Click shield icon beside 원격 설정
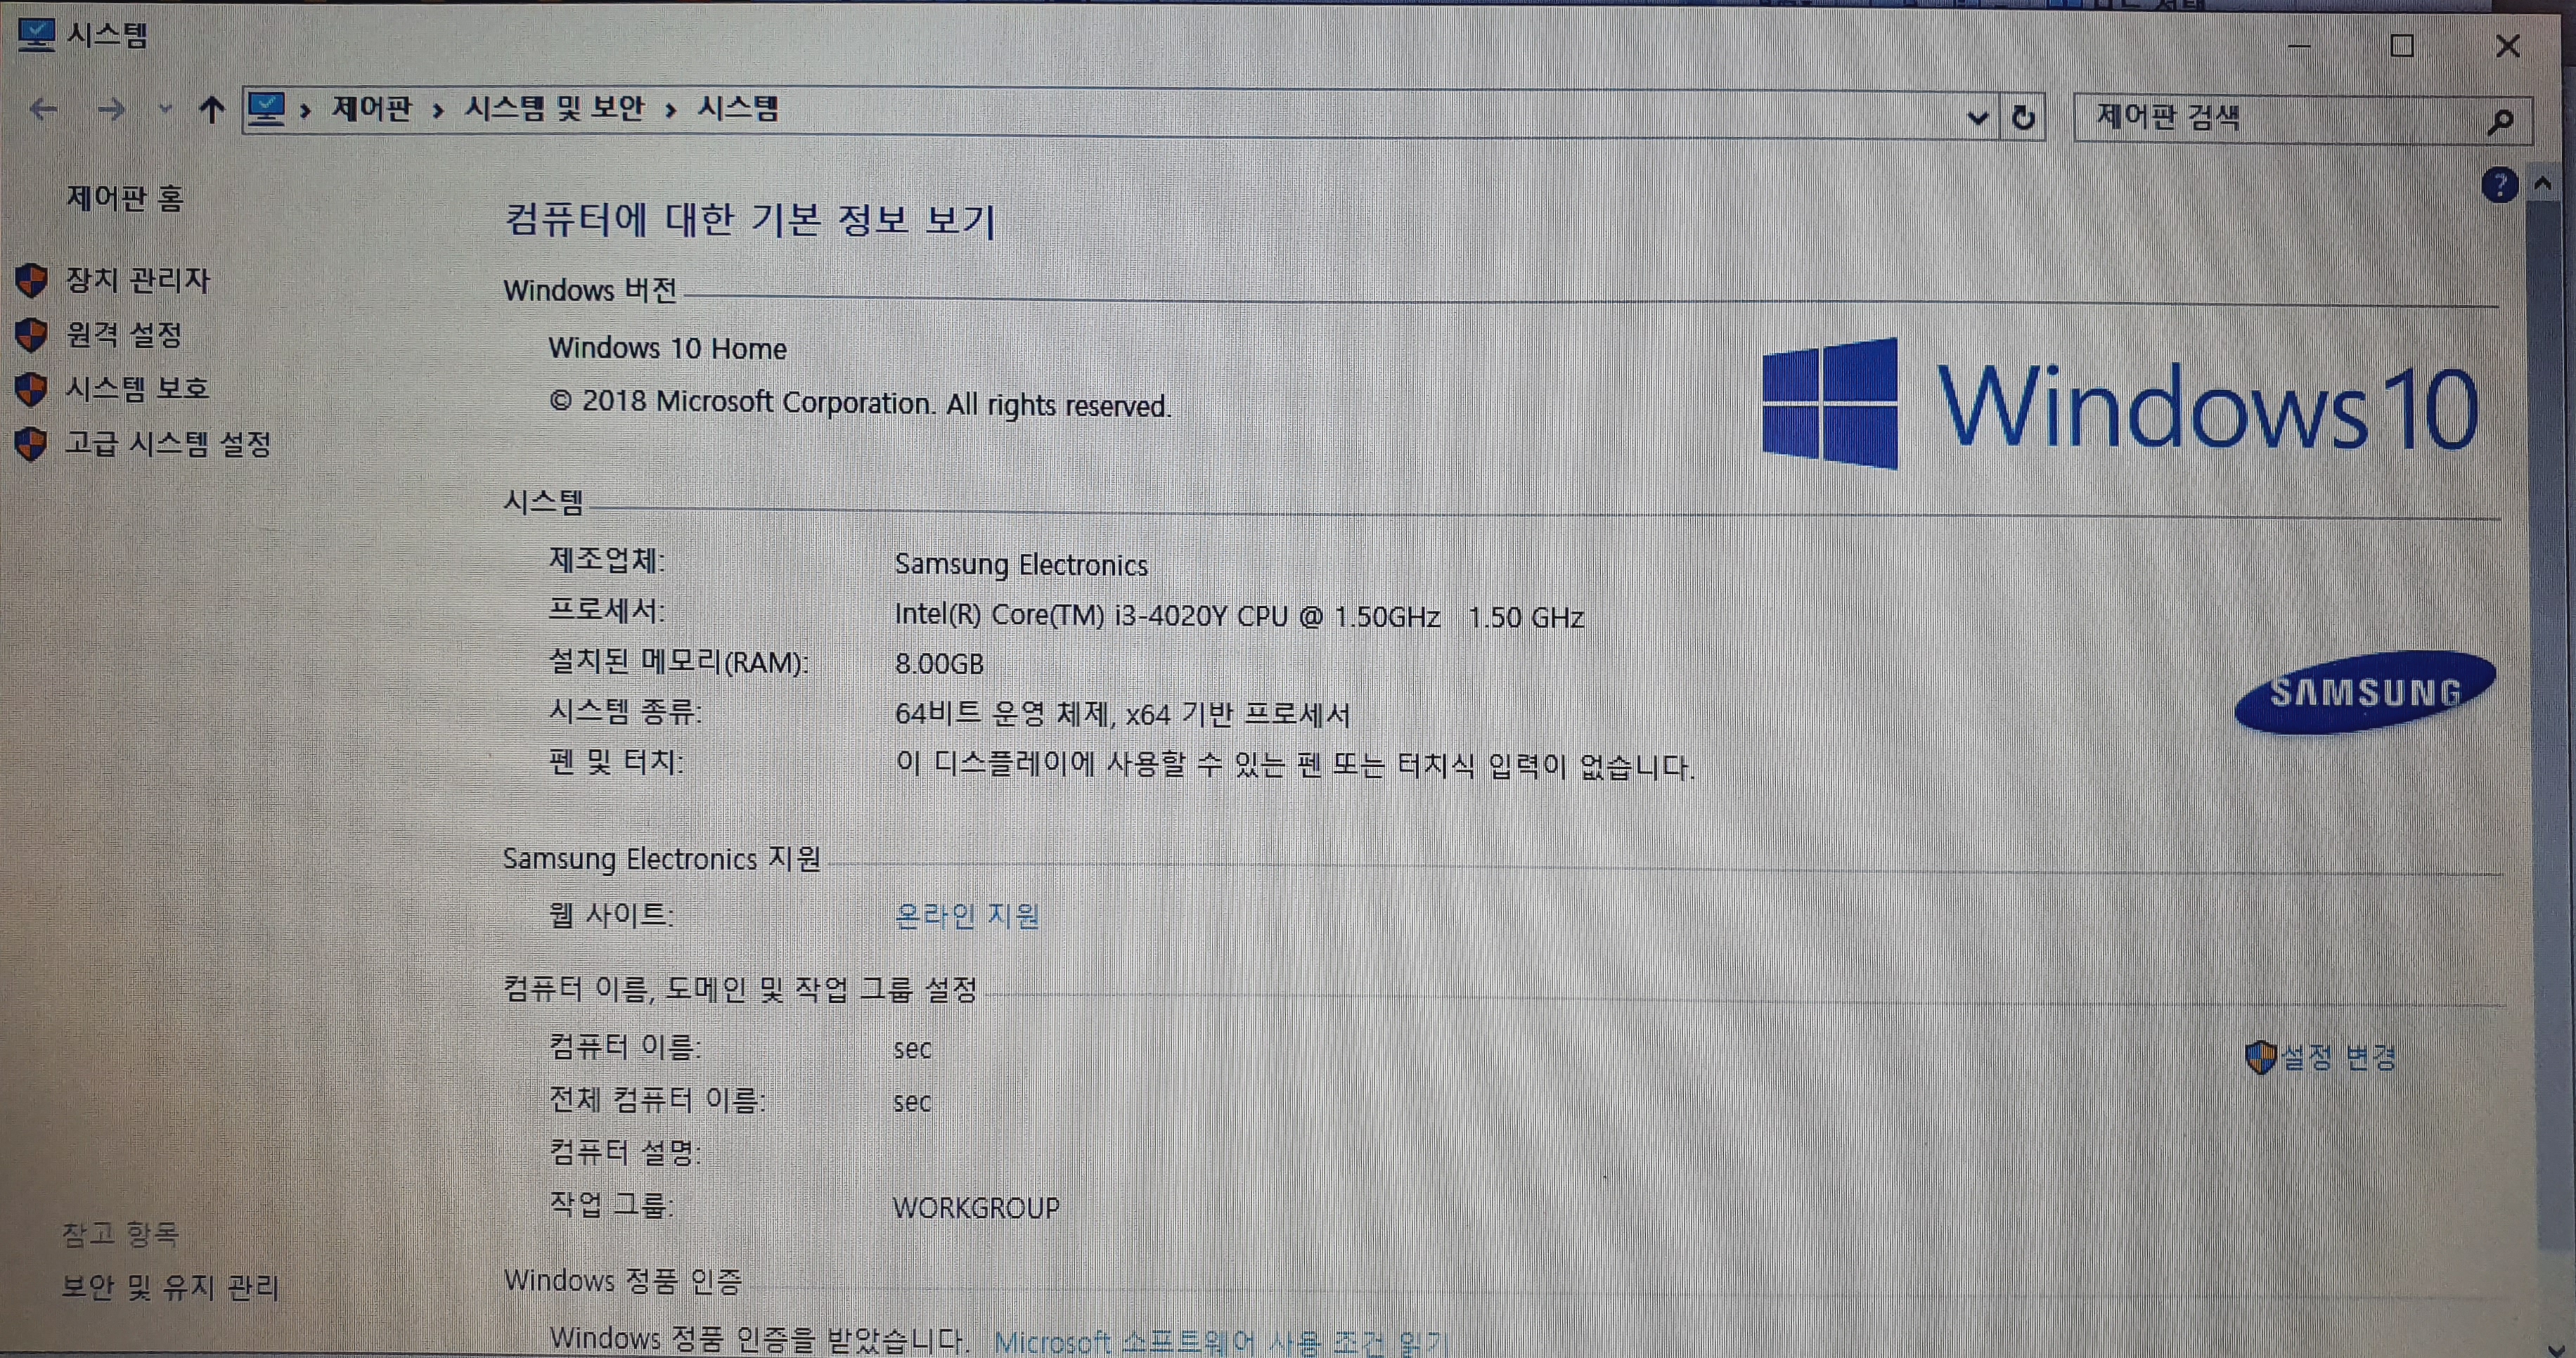This screenshot has height=1358, width=2576. 32,335
